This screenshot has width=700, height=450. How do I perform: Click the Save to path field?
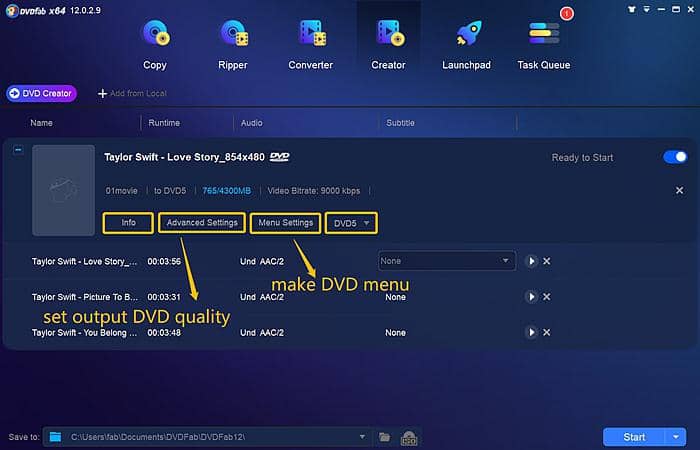[x=208, y=437]
